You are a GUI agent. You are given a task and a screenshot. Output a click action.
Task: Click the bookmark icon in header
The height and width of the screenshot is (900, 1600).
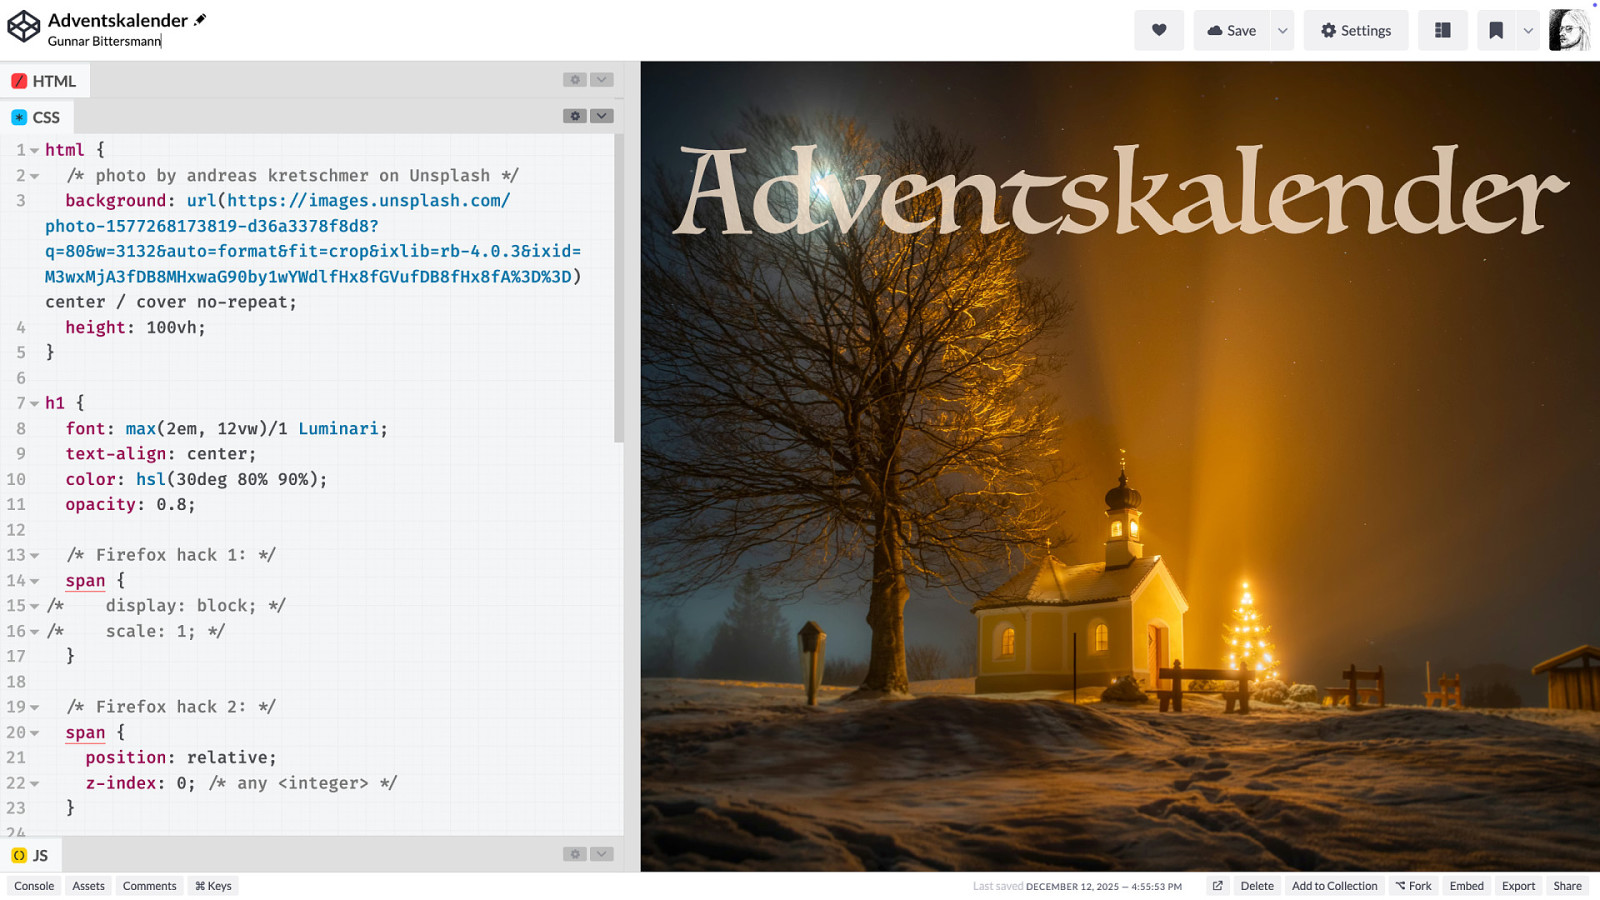point(1495,30)
